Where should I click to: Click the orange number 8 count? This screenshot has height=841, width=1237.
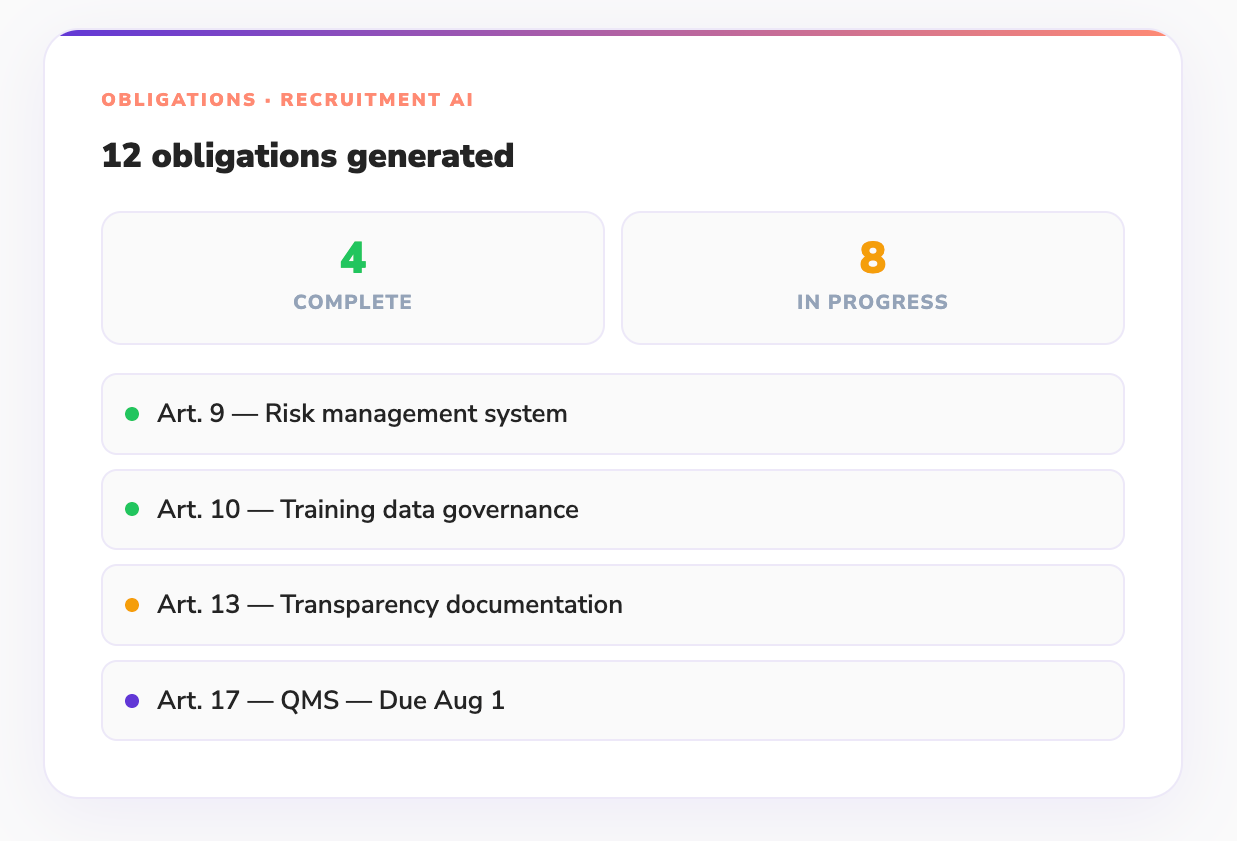[873, 259]
